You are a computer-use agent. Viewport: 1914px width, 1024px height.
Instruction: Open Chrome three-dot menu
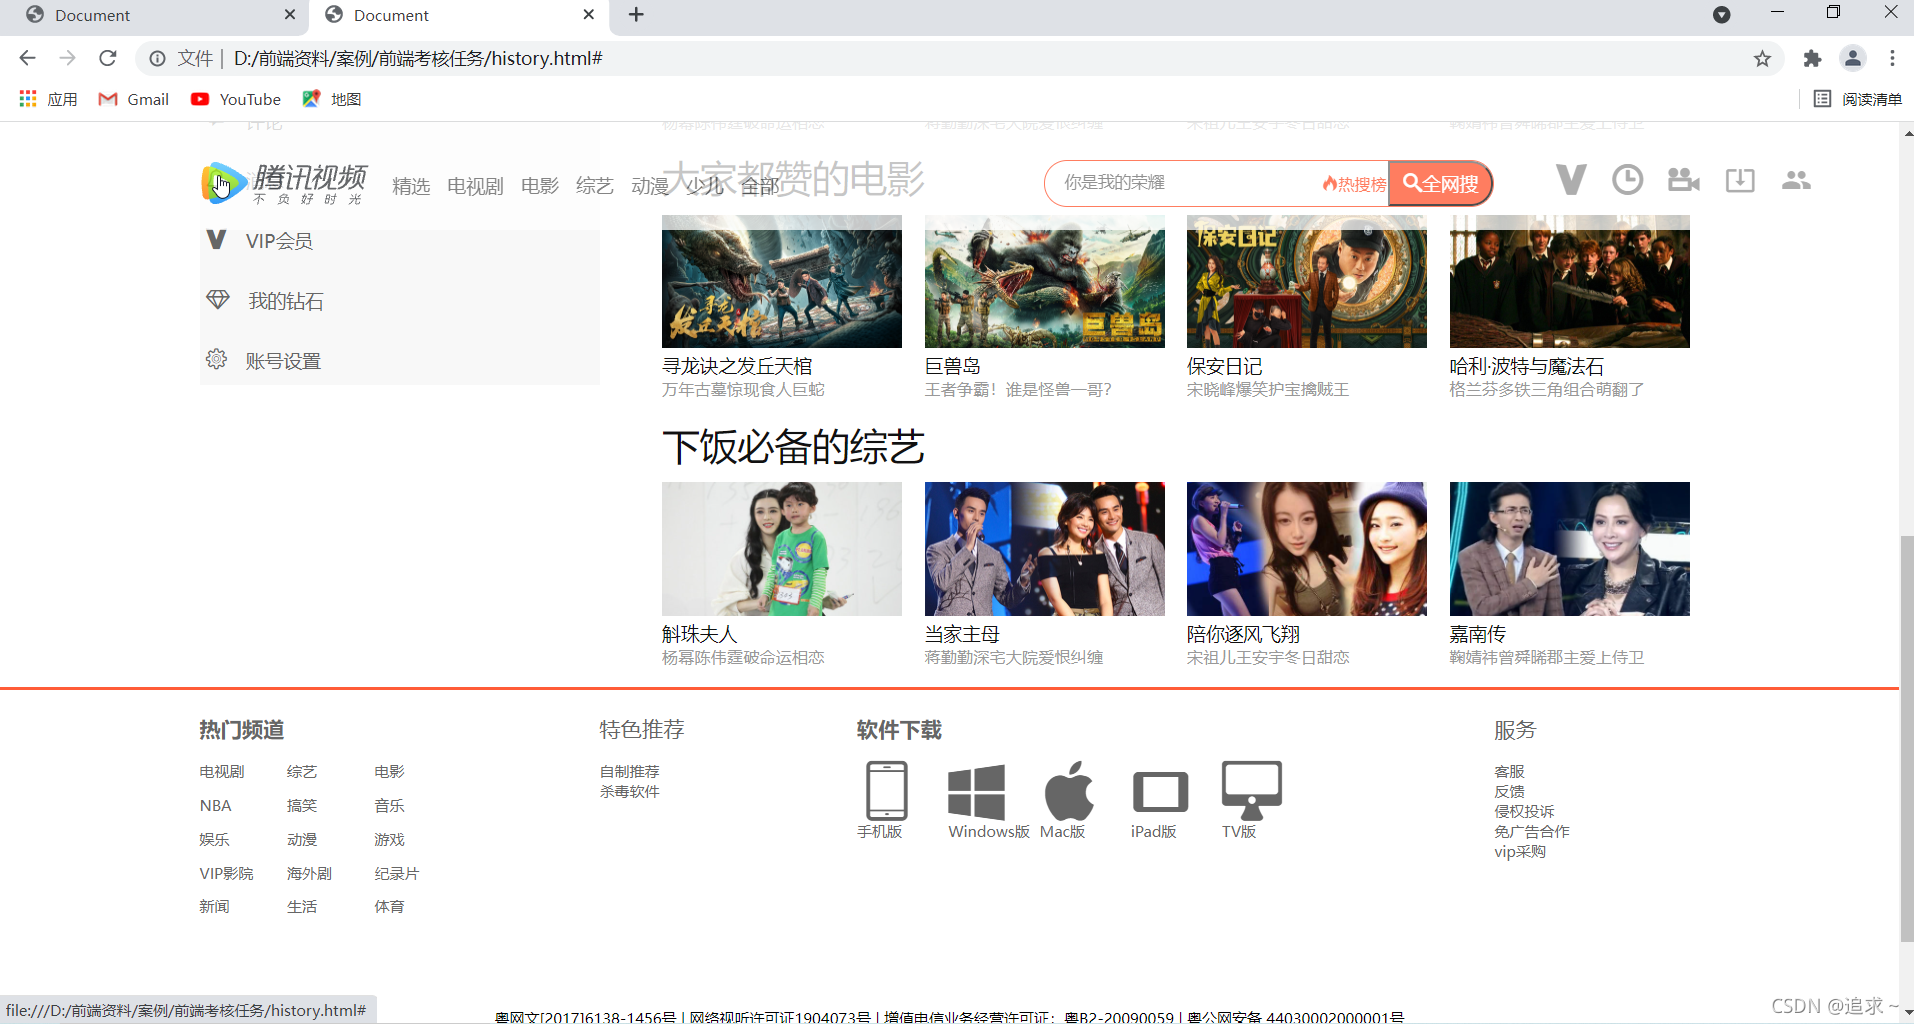click(x=1892, y=58)
